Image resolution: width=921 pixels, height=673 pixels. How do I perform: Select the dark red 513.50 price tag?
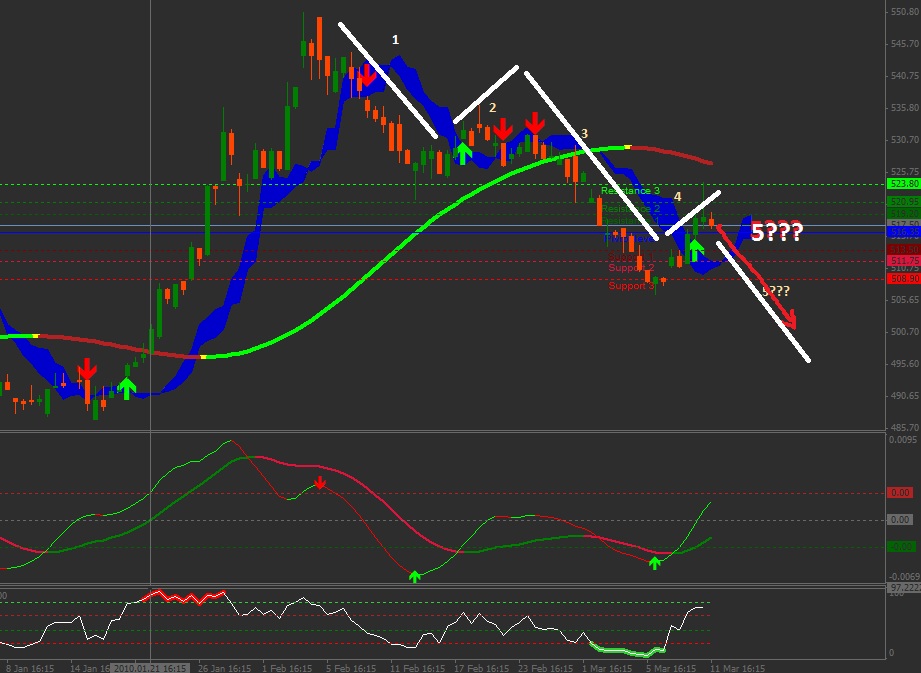click(x=903, y=250)
